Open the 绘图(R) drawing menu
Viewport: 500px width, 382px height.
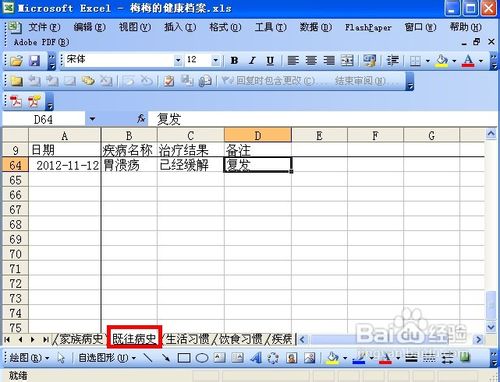(x=29, y=358)
